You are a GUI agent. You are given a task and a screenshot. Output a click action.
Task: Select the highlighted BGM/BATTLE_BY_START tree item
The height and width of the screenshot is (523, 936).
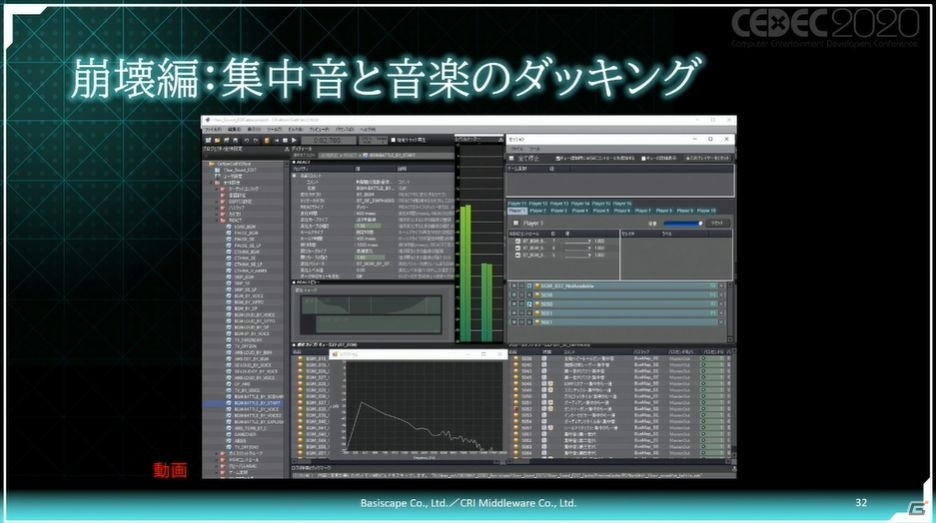tap(257, 403)
